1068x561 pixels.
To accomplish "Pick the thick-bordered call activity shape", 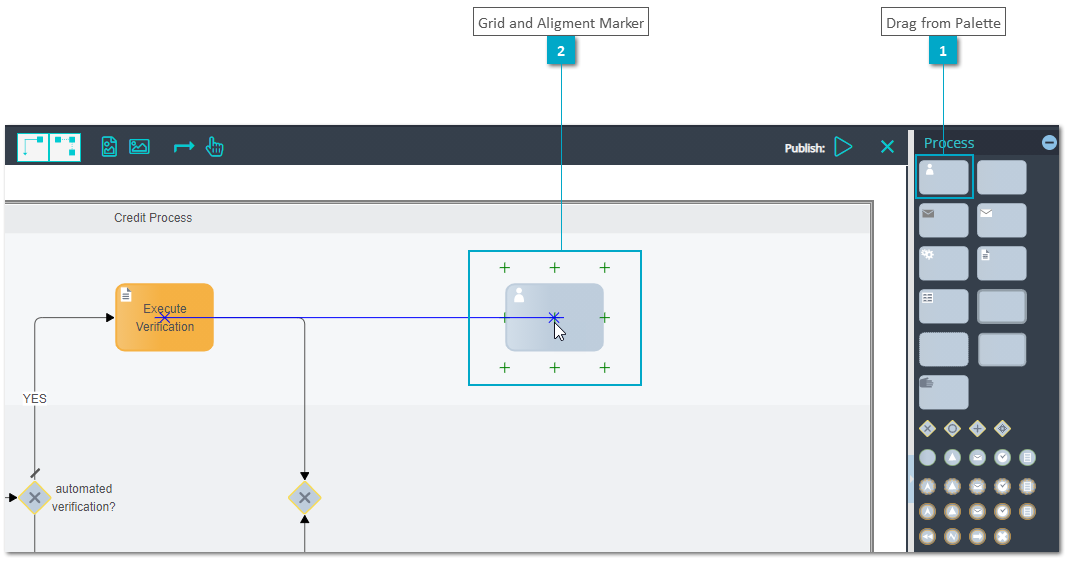I will point(1001,306).
